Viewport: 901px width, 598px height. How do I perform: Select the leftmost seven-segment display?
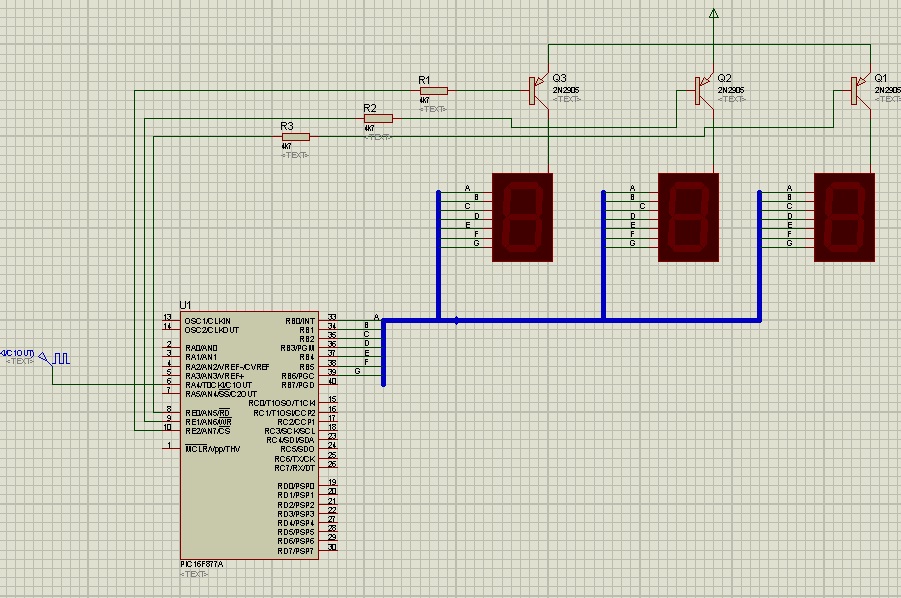coord(522,217)
